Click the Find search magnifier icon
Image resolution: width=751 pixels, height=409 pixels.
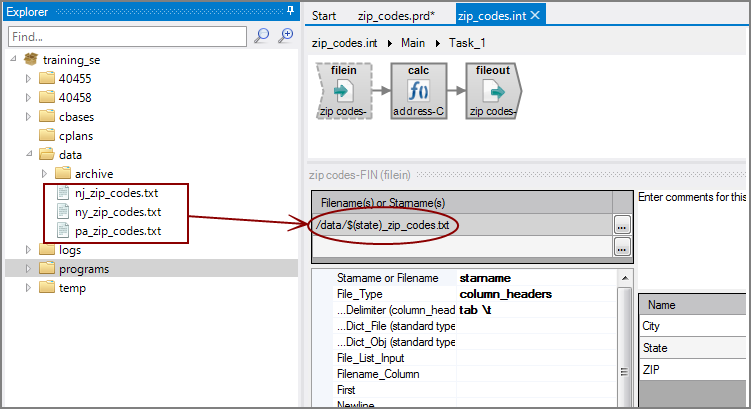pyautogui.click(x=262, y=36)
